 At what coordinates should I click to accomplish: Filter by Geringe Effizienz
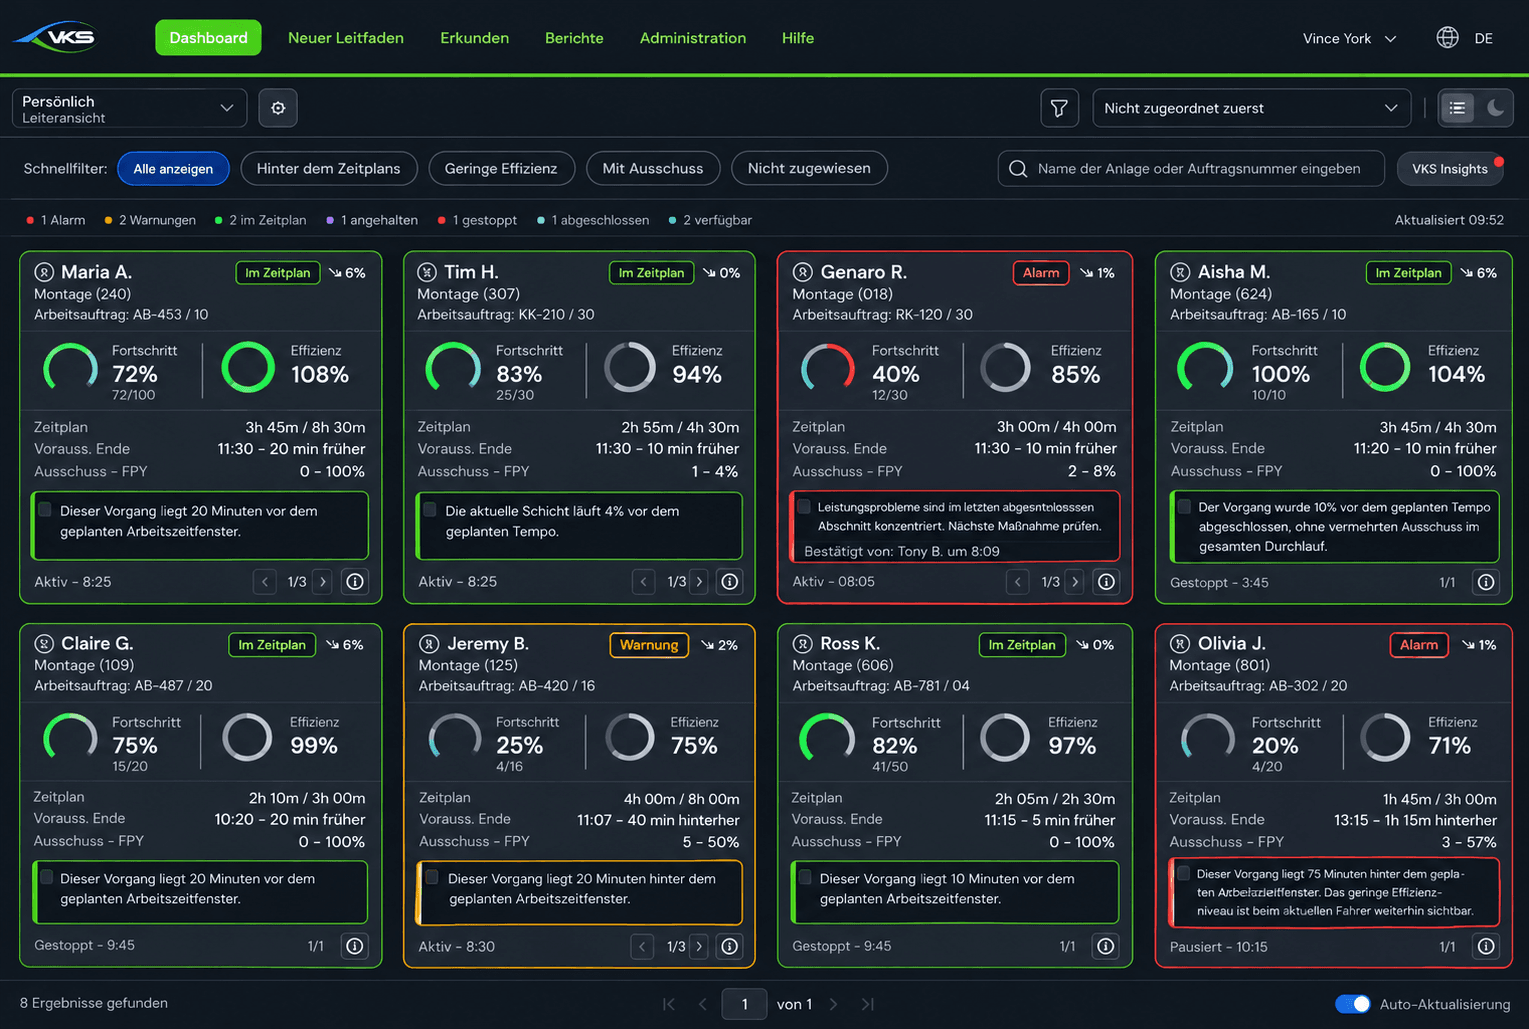501,168
